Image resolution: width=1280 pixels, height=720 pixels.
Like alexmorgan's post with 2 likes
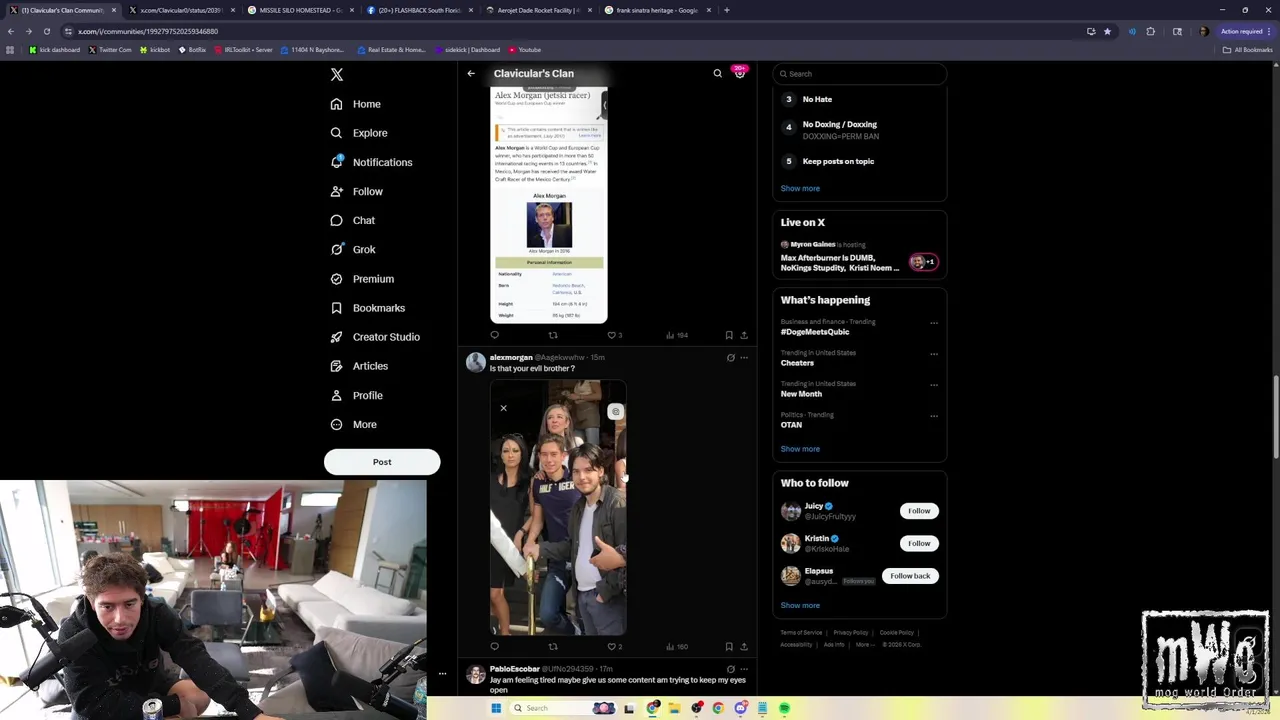click(x=614, y=646)
